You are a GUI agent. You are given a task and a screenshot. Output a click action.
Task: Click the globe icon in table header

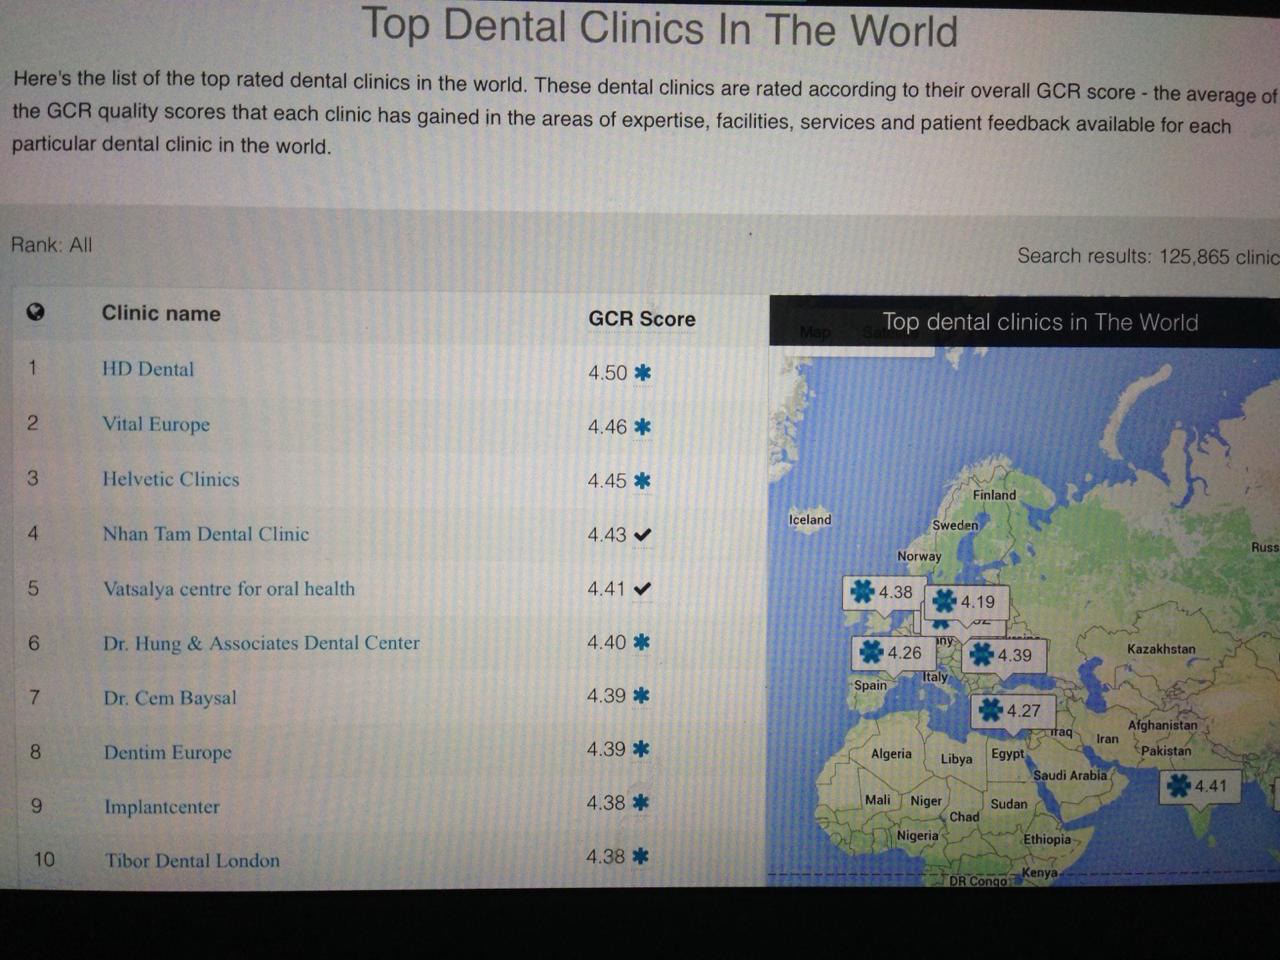[35, 311]
